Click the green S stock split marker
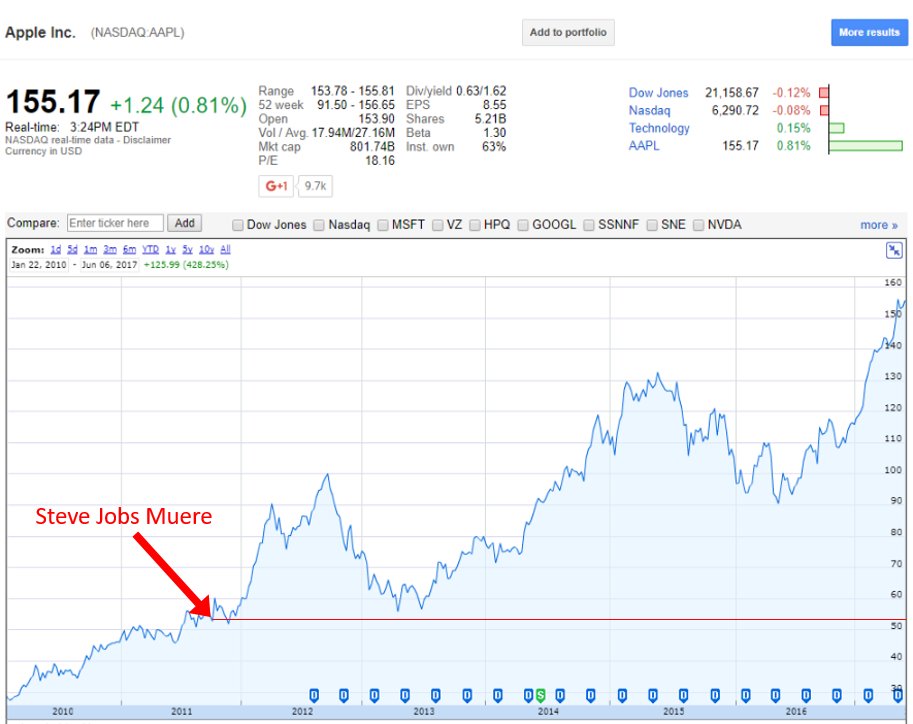This screenshot has height=724, width=913. (540, 695)
